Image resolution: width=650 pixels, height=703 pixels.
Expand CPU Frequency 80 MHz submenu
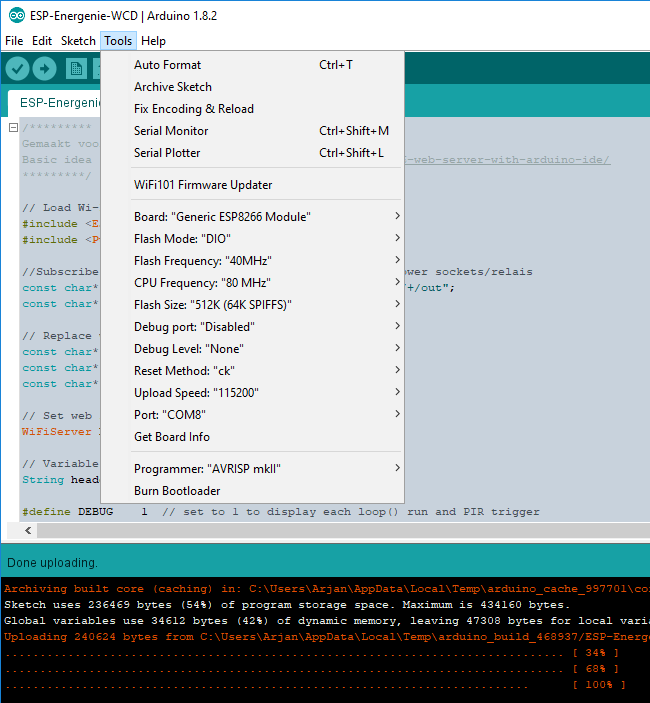252,282
